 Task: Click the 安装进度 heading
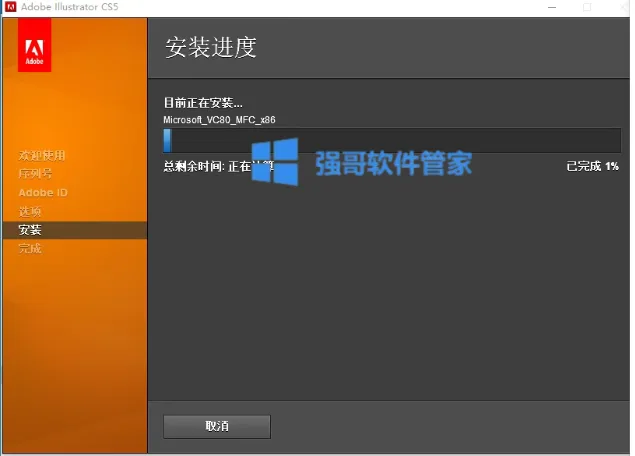[211, 47]
